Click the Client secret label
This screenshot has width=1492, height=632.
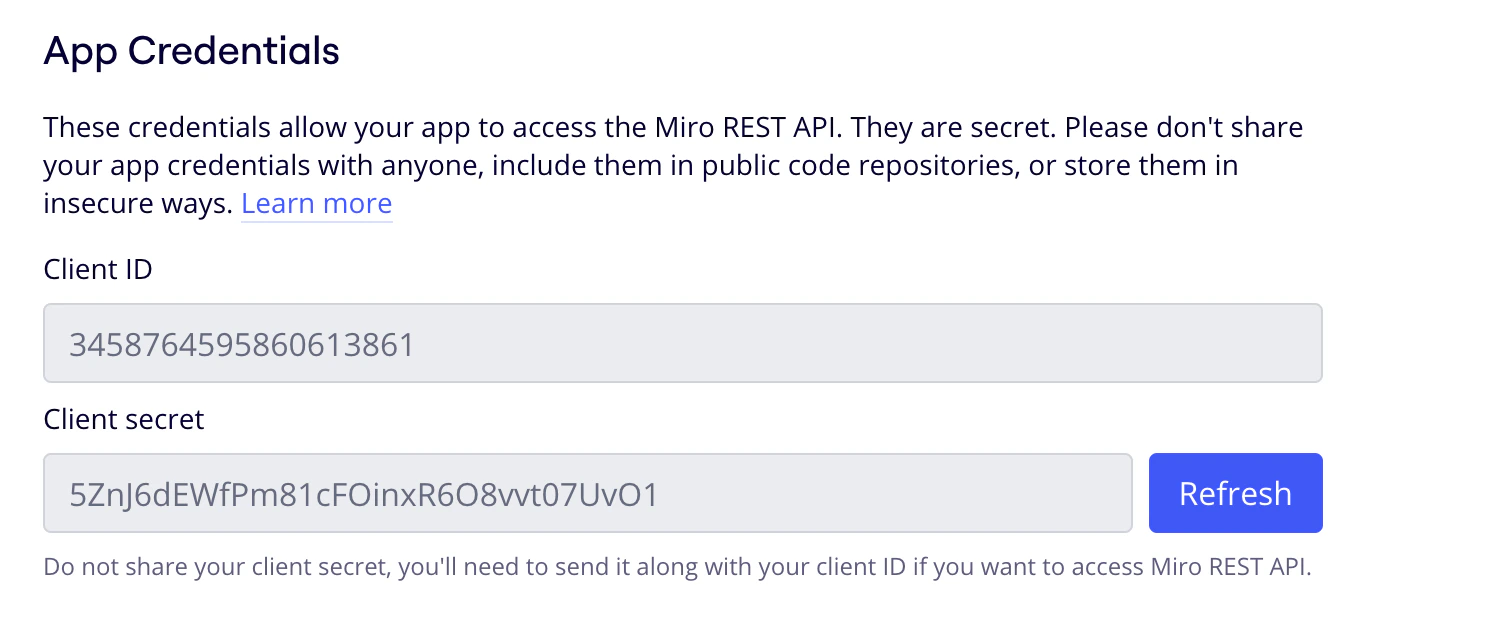122,419
